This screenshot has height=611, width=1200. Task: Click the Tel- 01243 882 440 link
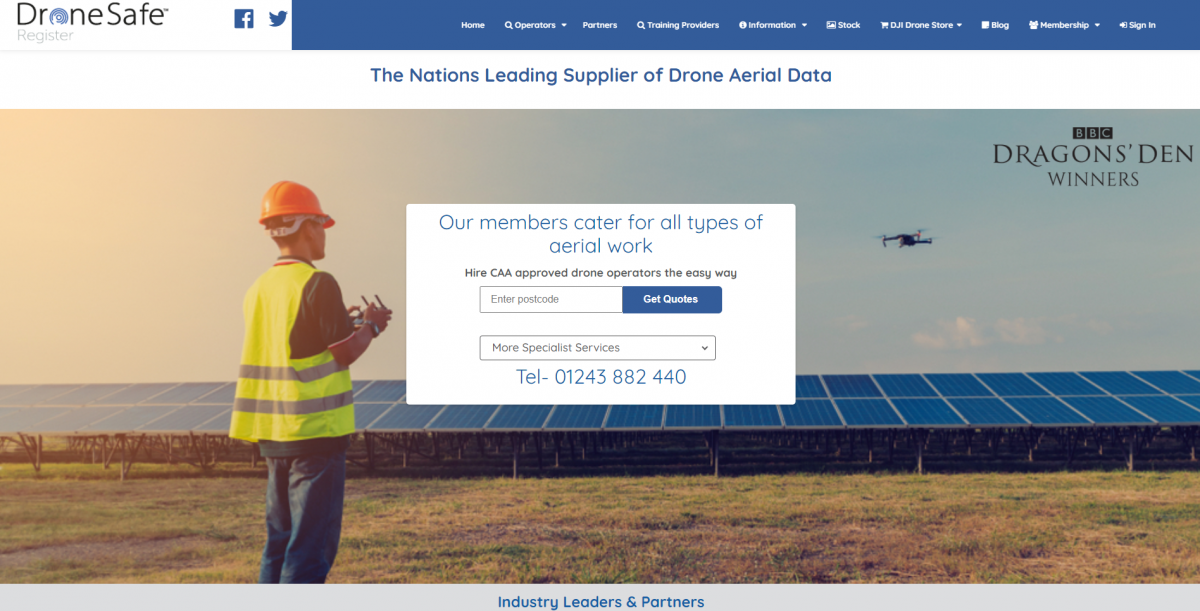click(601, 377)
